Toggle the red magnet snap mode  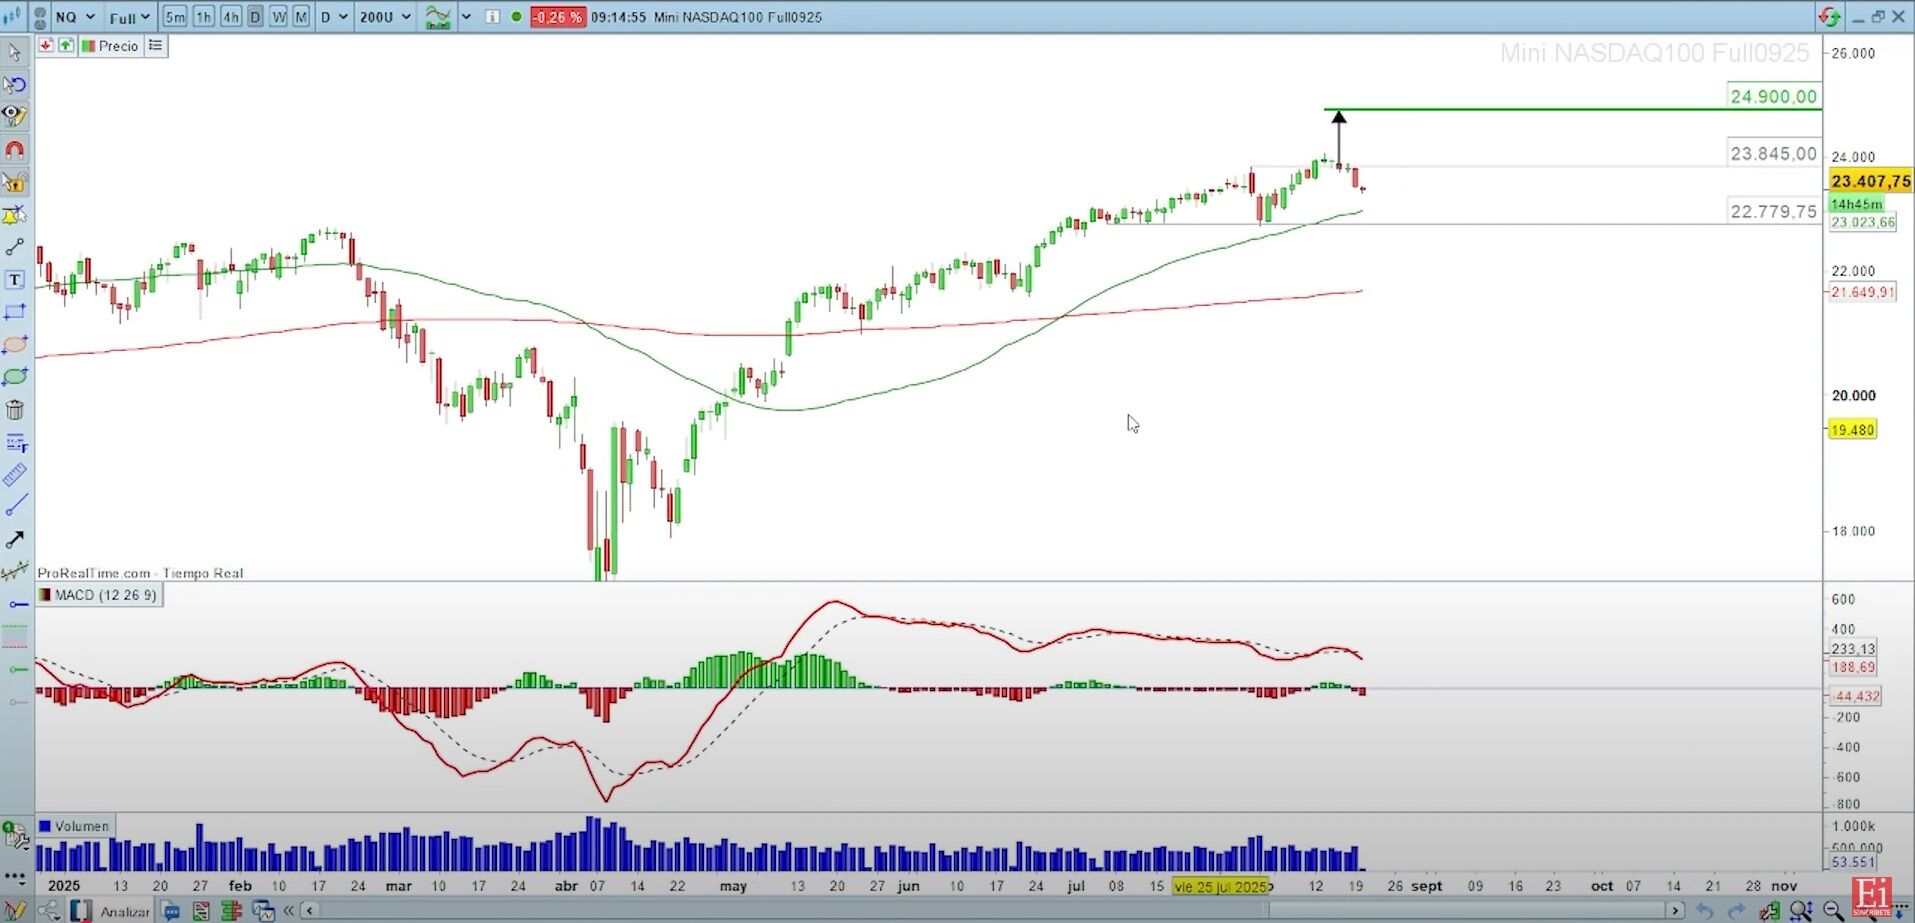[x=15, y=150]
